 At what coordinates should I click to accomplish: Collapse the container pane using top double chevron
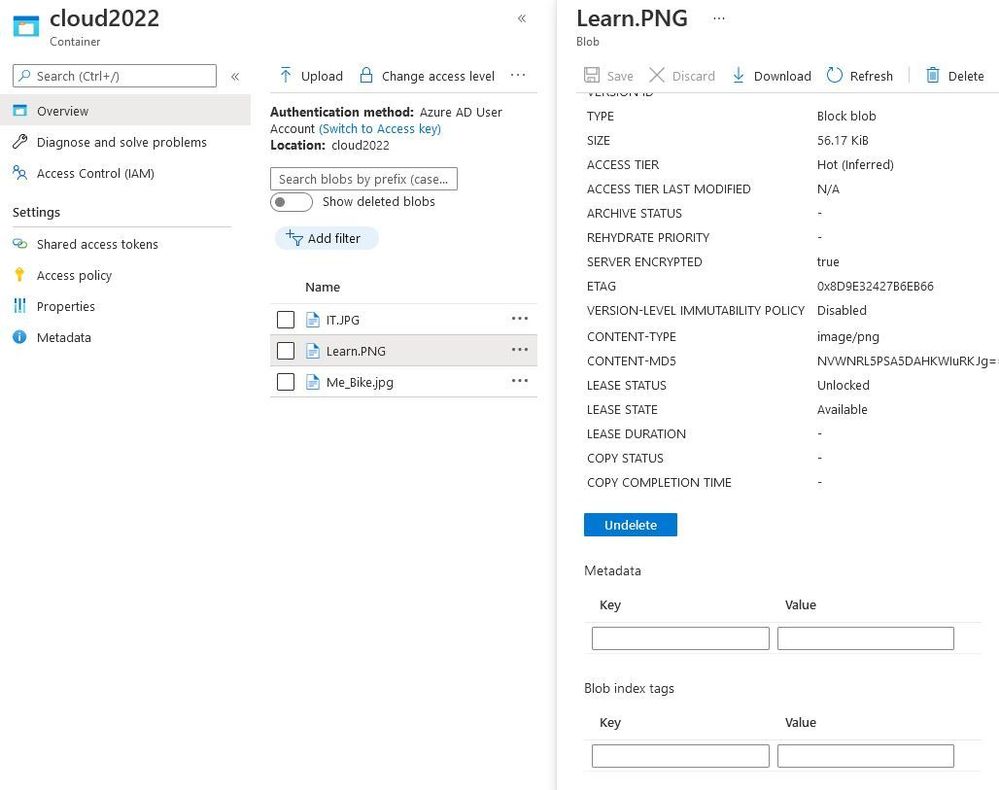pos(522,18)
